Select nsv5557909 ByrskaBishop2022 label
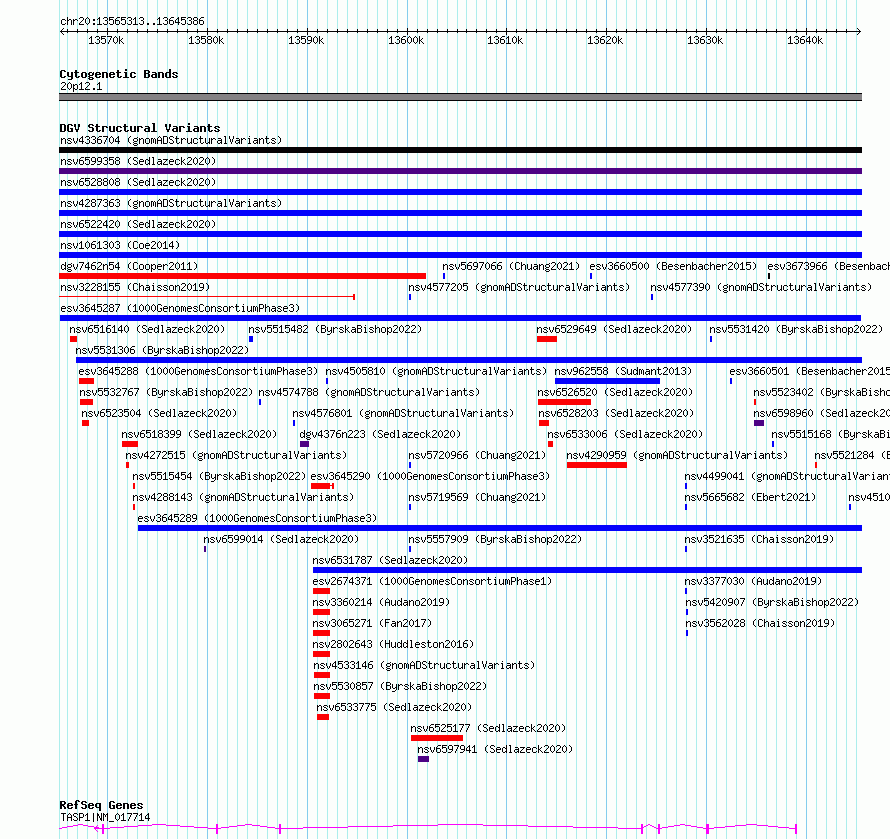 (495, 539)
